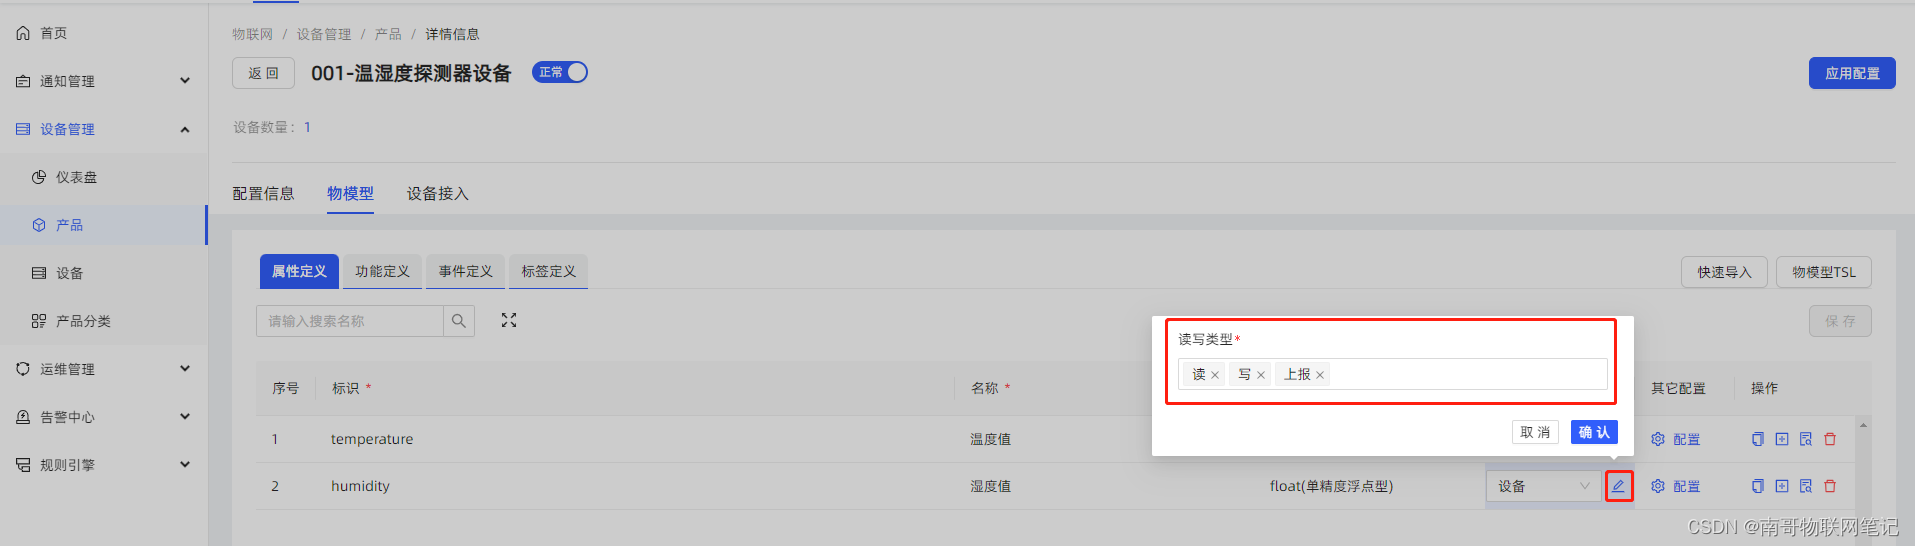This screenshot has width=1915, height=546.
Task: Remove the 写 tag from read-write type
Action: coord(1261,375)
